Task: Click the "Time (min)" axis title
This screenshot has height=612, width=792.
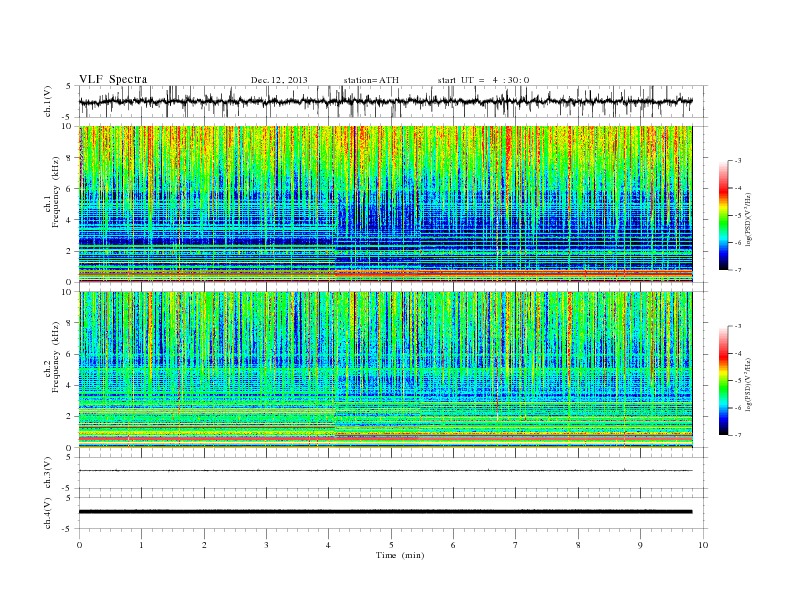Action: [x=400, y=555]
